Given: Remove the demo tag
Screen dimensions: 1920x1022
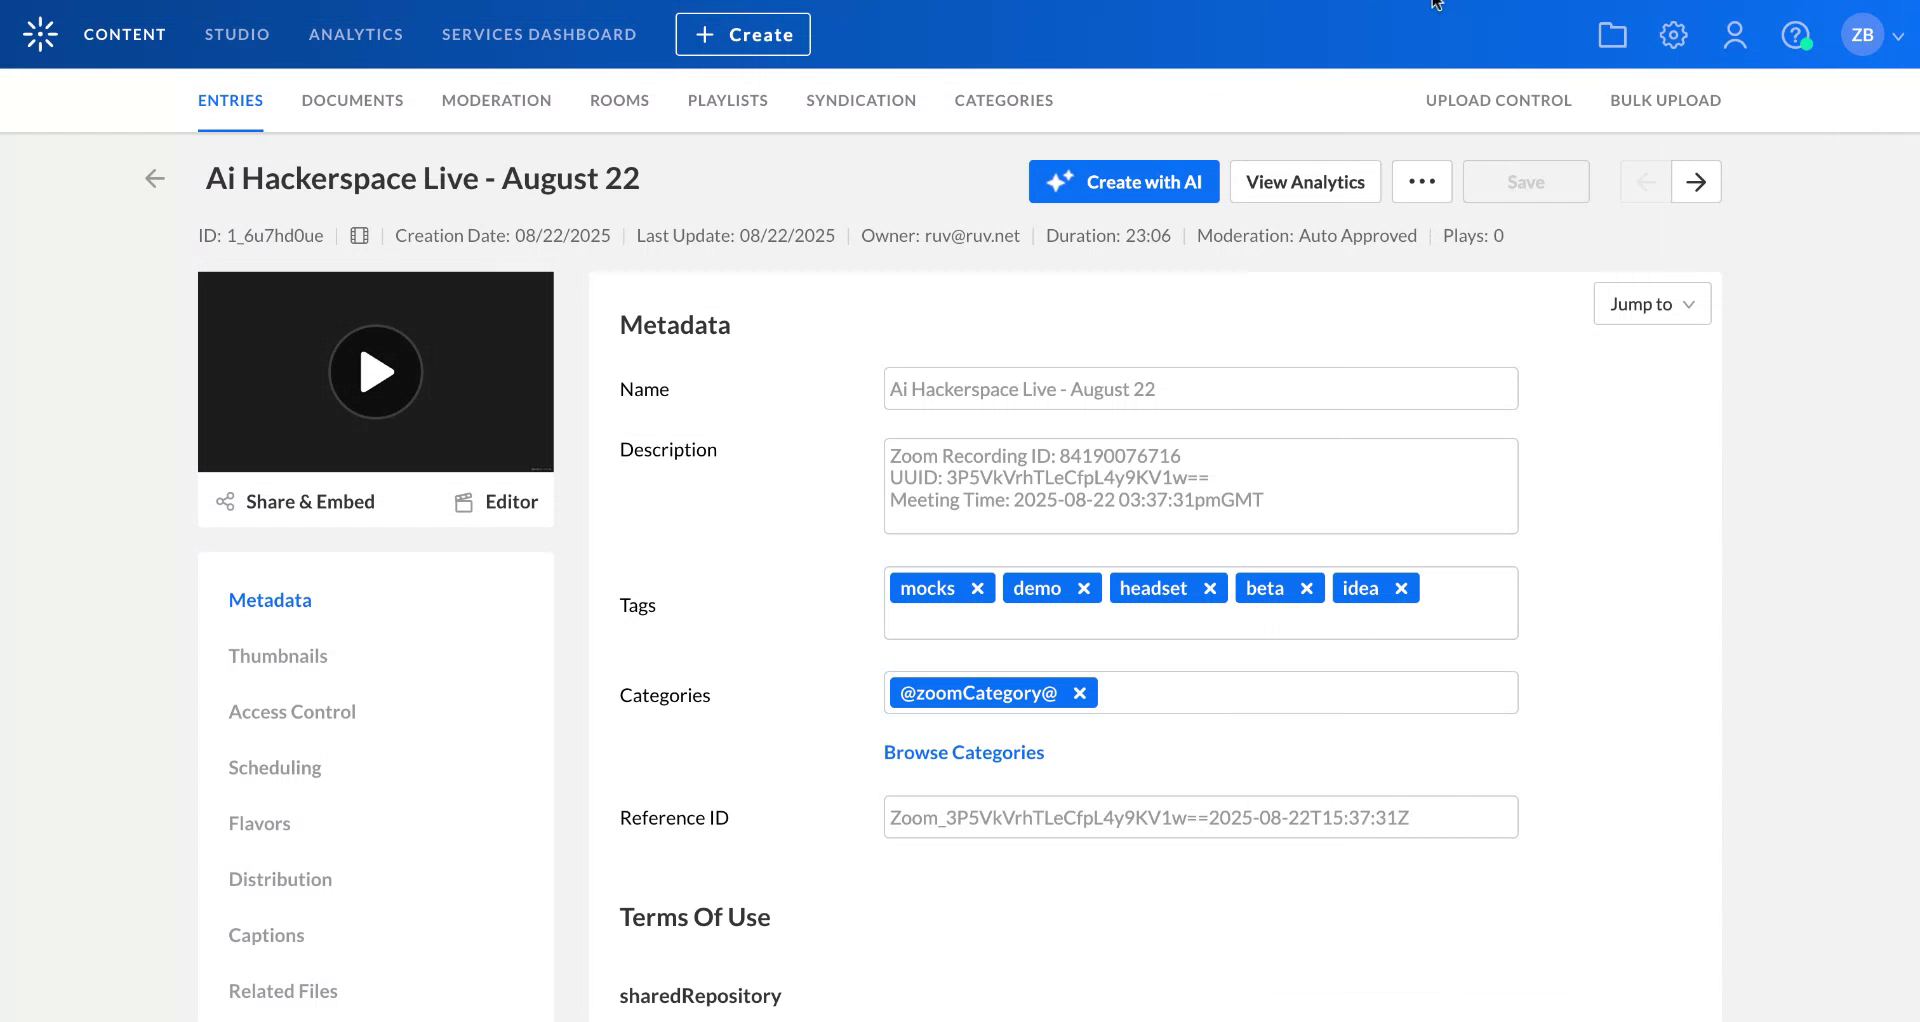Looking at the screenshot, I should click(x=1084, y=588).
